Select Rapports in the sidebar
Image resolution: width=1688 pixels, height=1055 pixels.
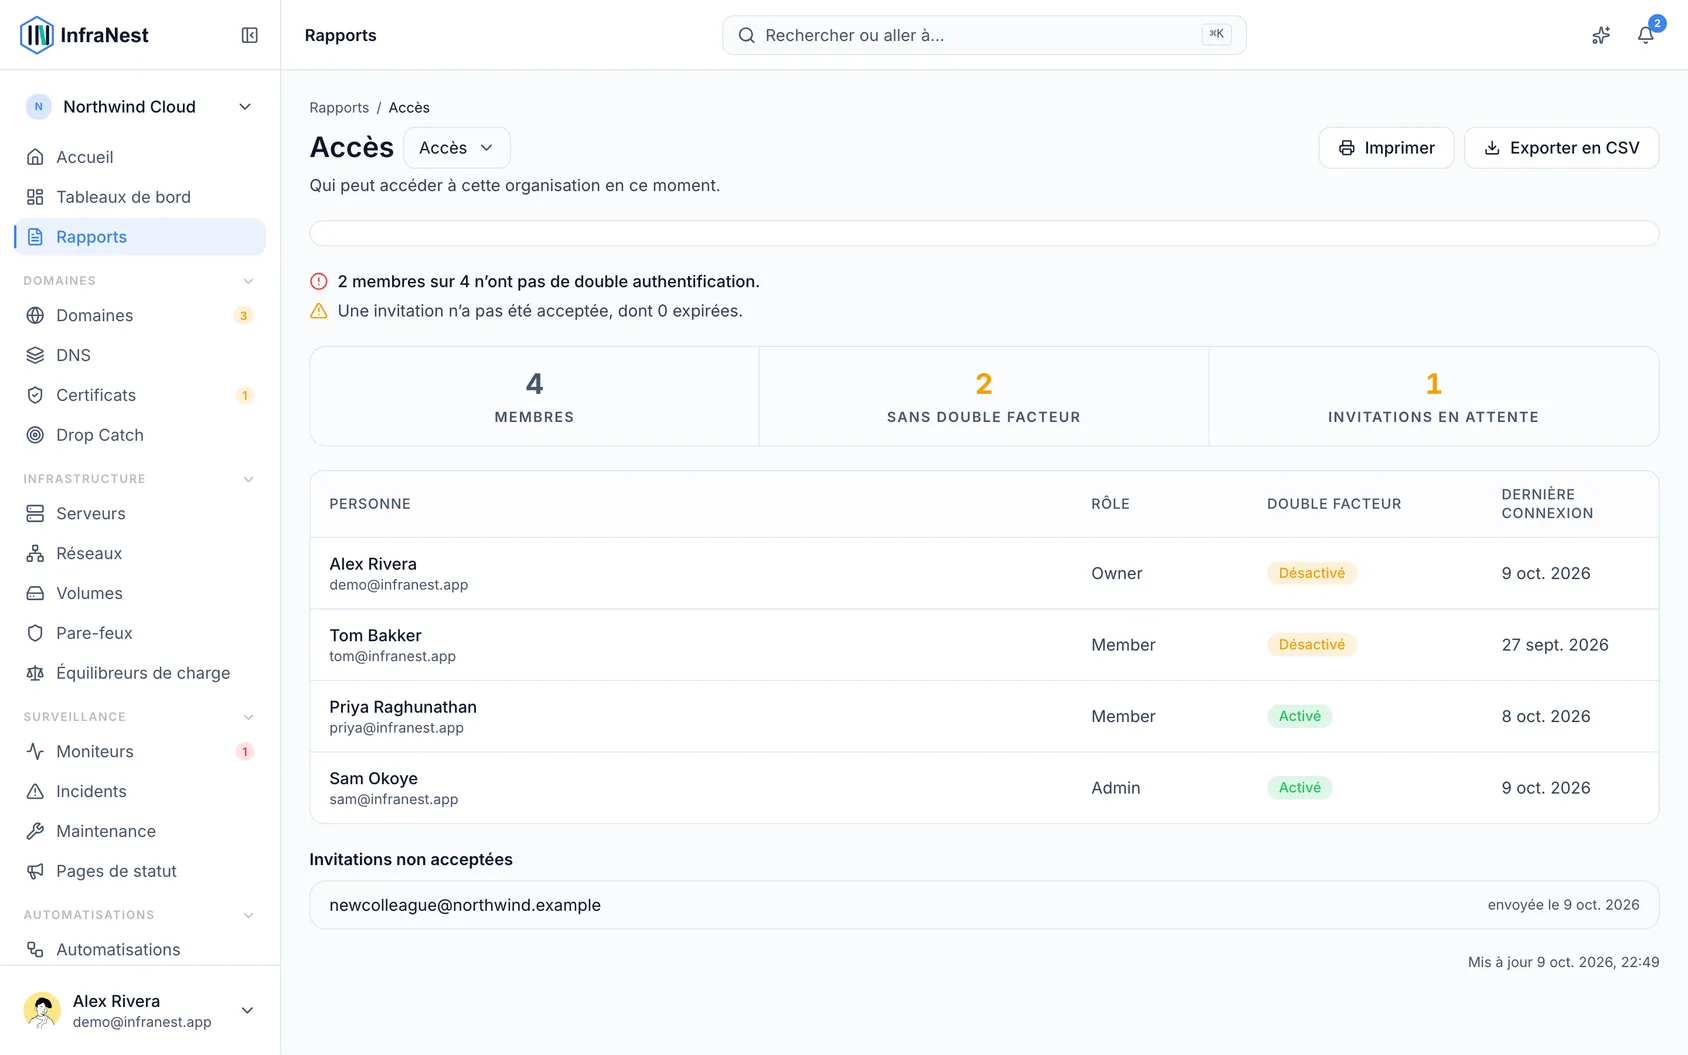(140, 237)
